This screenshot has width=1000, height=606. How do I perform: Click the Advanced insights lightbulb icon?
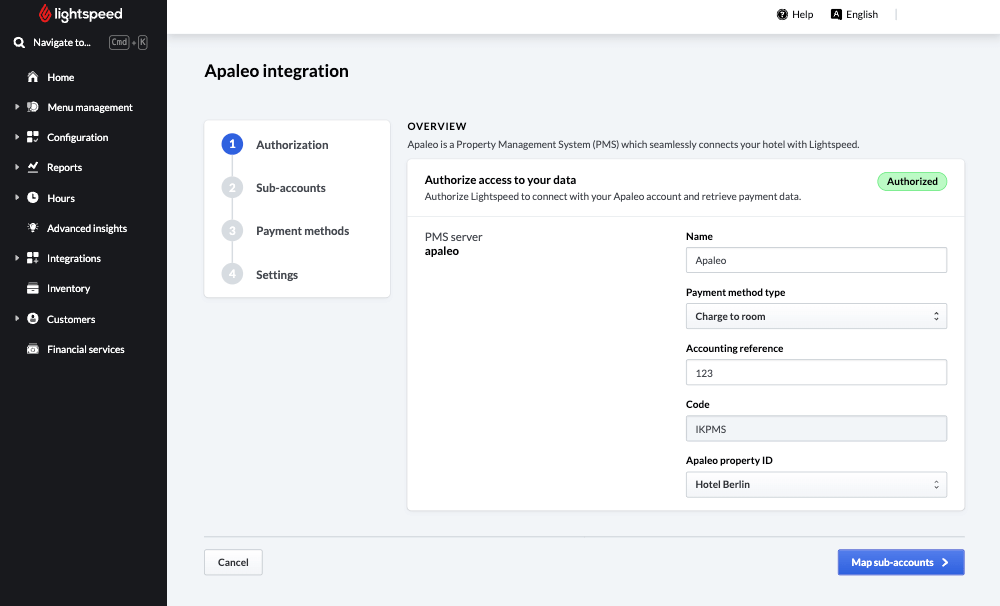pos(33,228)
